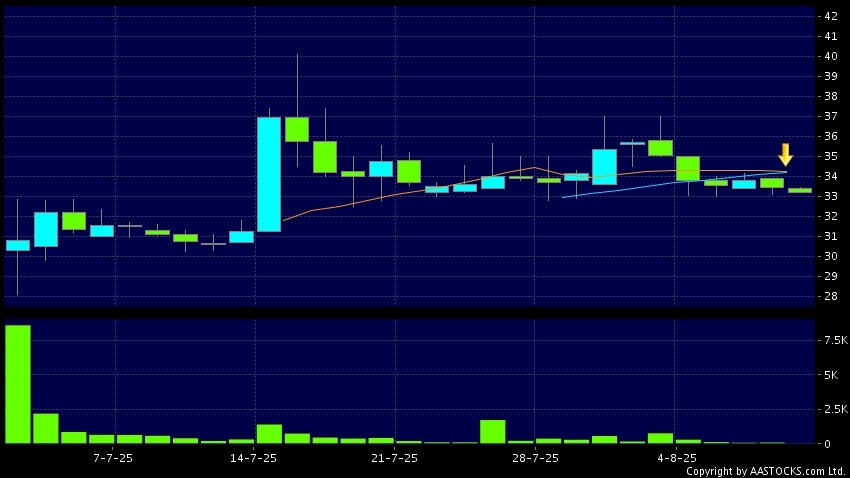Click the 4-8-25 date label
This screenshot has height=478, width=850.
pos(677,458)
